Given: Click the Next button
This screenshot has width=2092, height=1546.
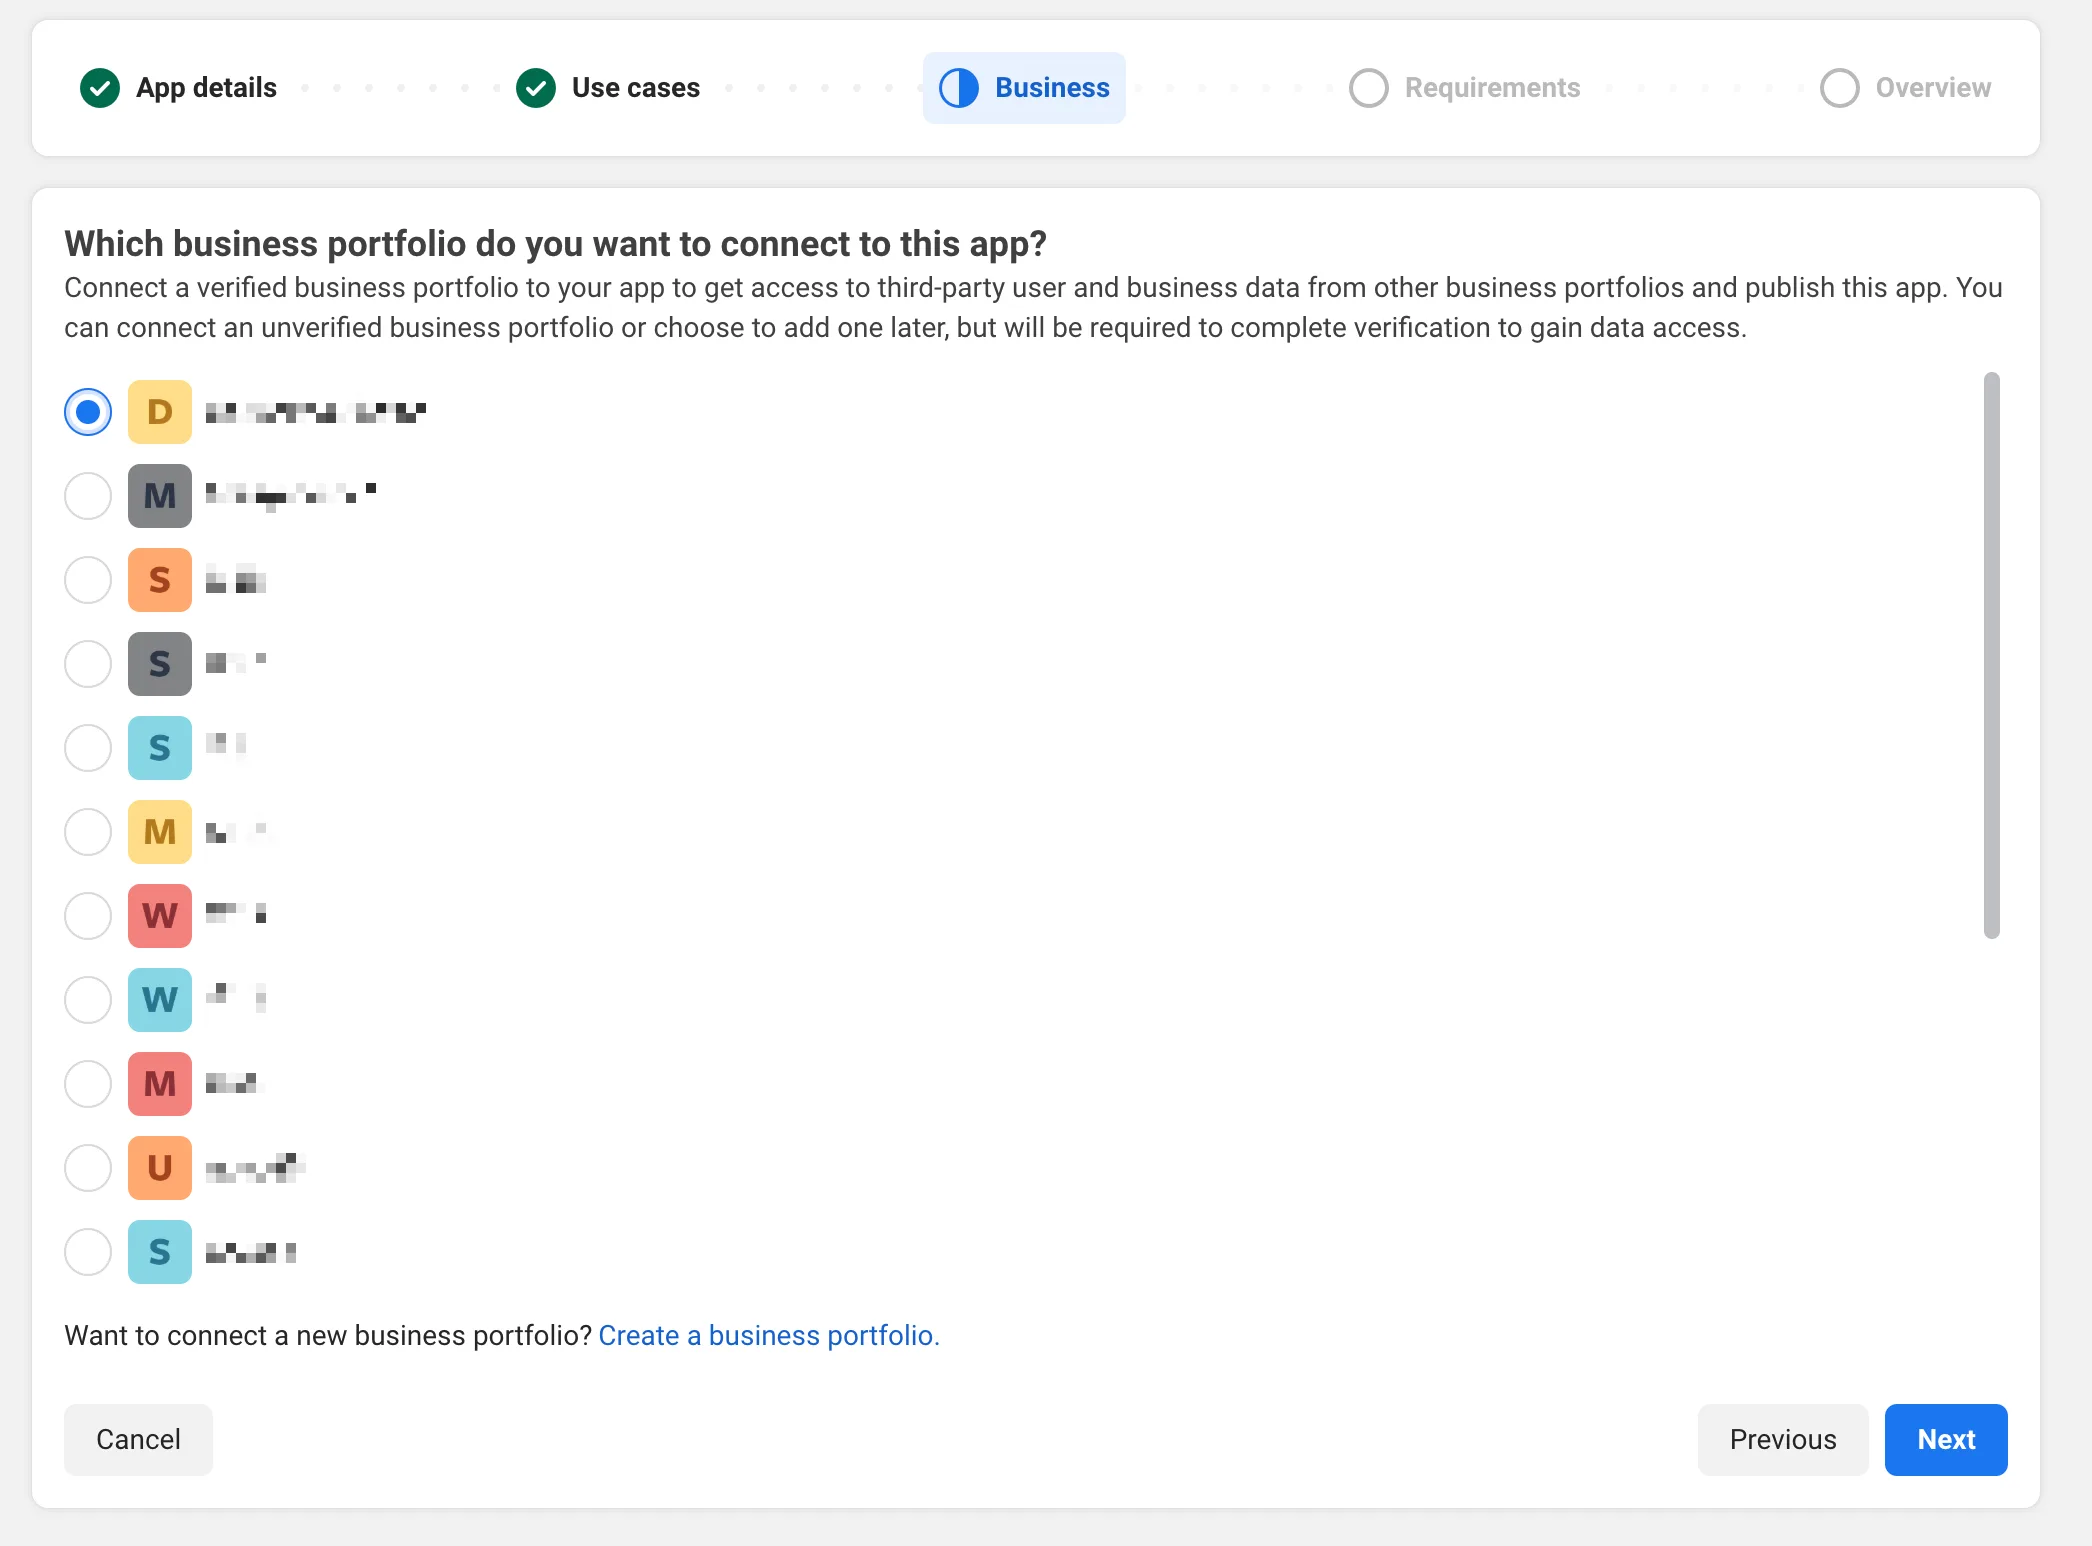Looking at the screenshot, I should (x=1946, y=1440).
